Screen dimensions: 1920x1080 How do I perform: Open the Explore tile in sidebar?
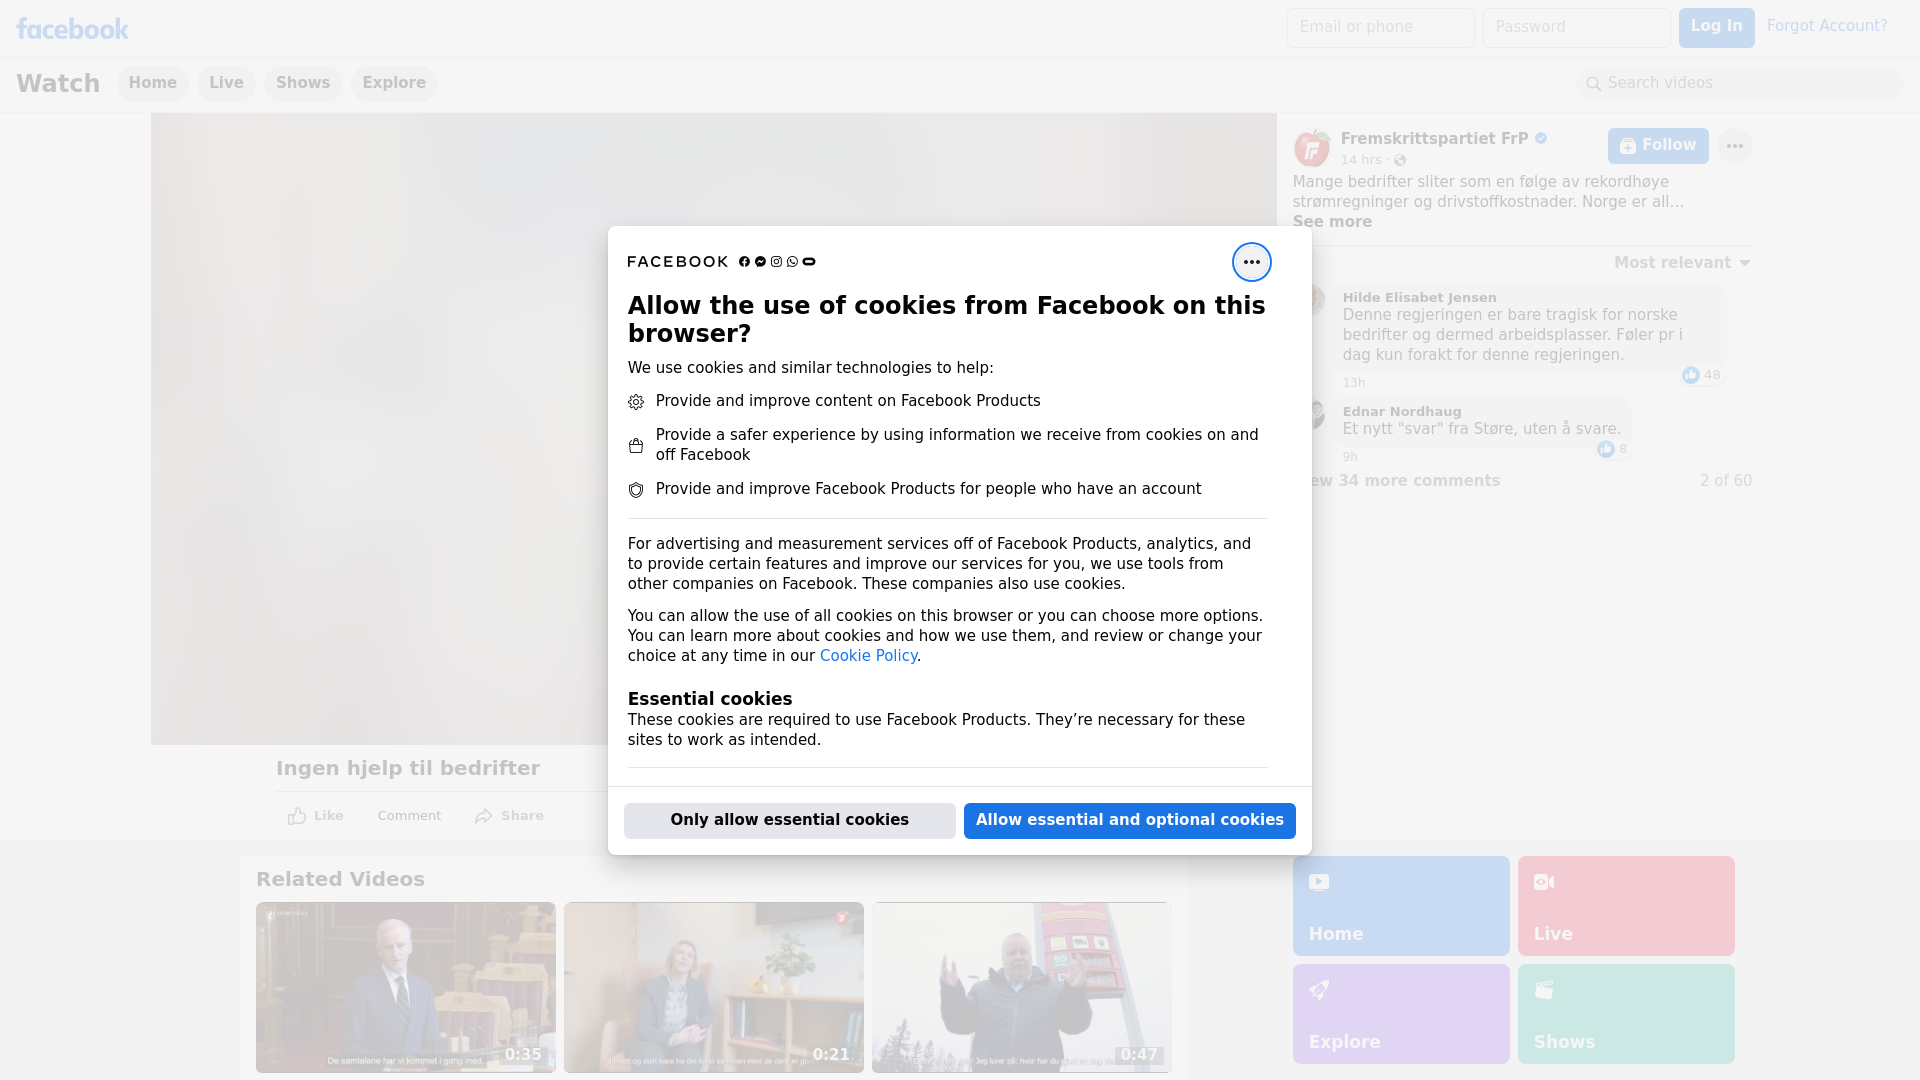pyautogui.click(x=1401, y=1014)
